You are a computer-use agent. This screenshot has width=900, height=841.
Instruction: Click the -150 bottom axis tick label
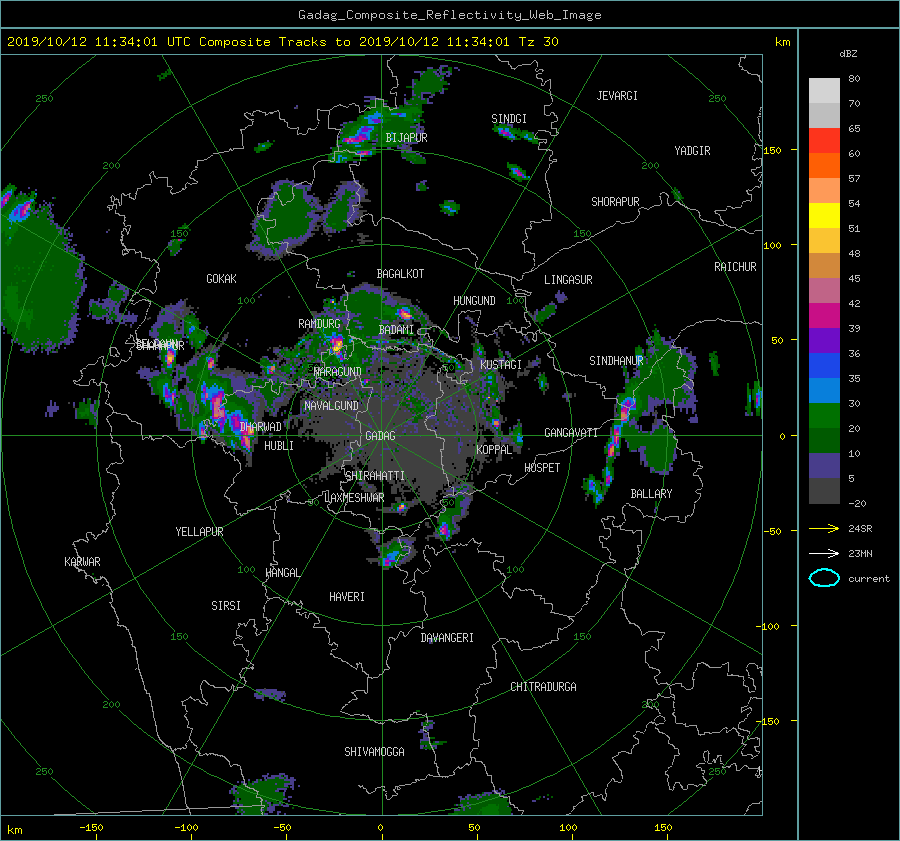[x=91, y=828]
